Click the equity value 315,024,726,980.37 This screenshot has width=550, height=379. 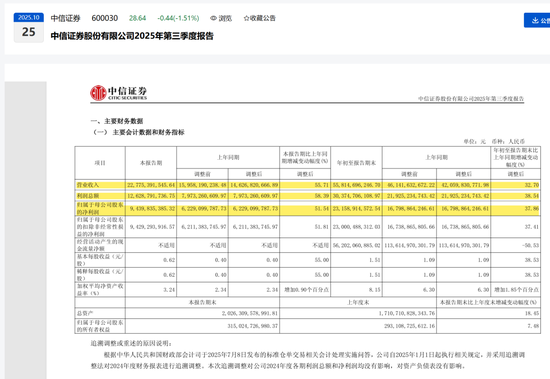(x=253, y=326)
